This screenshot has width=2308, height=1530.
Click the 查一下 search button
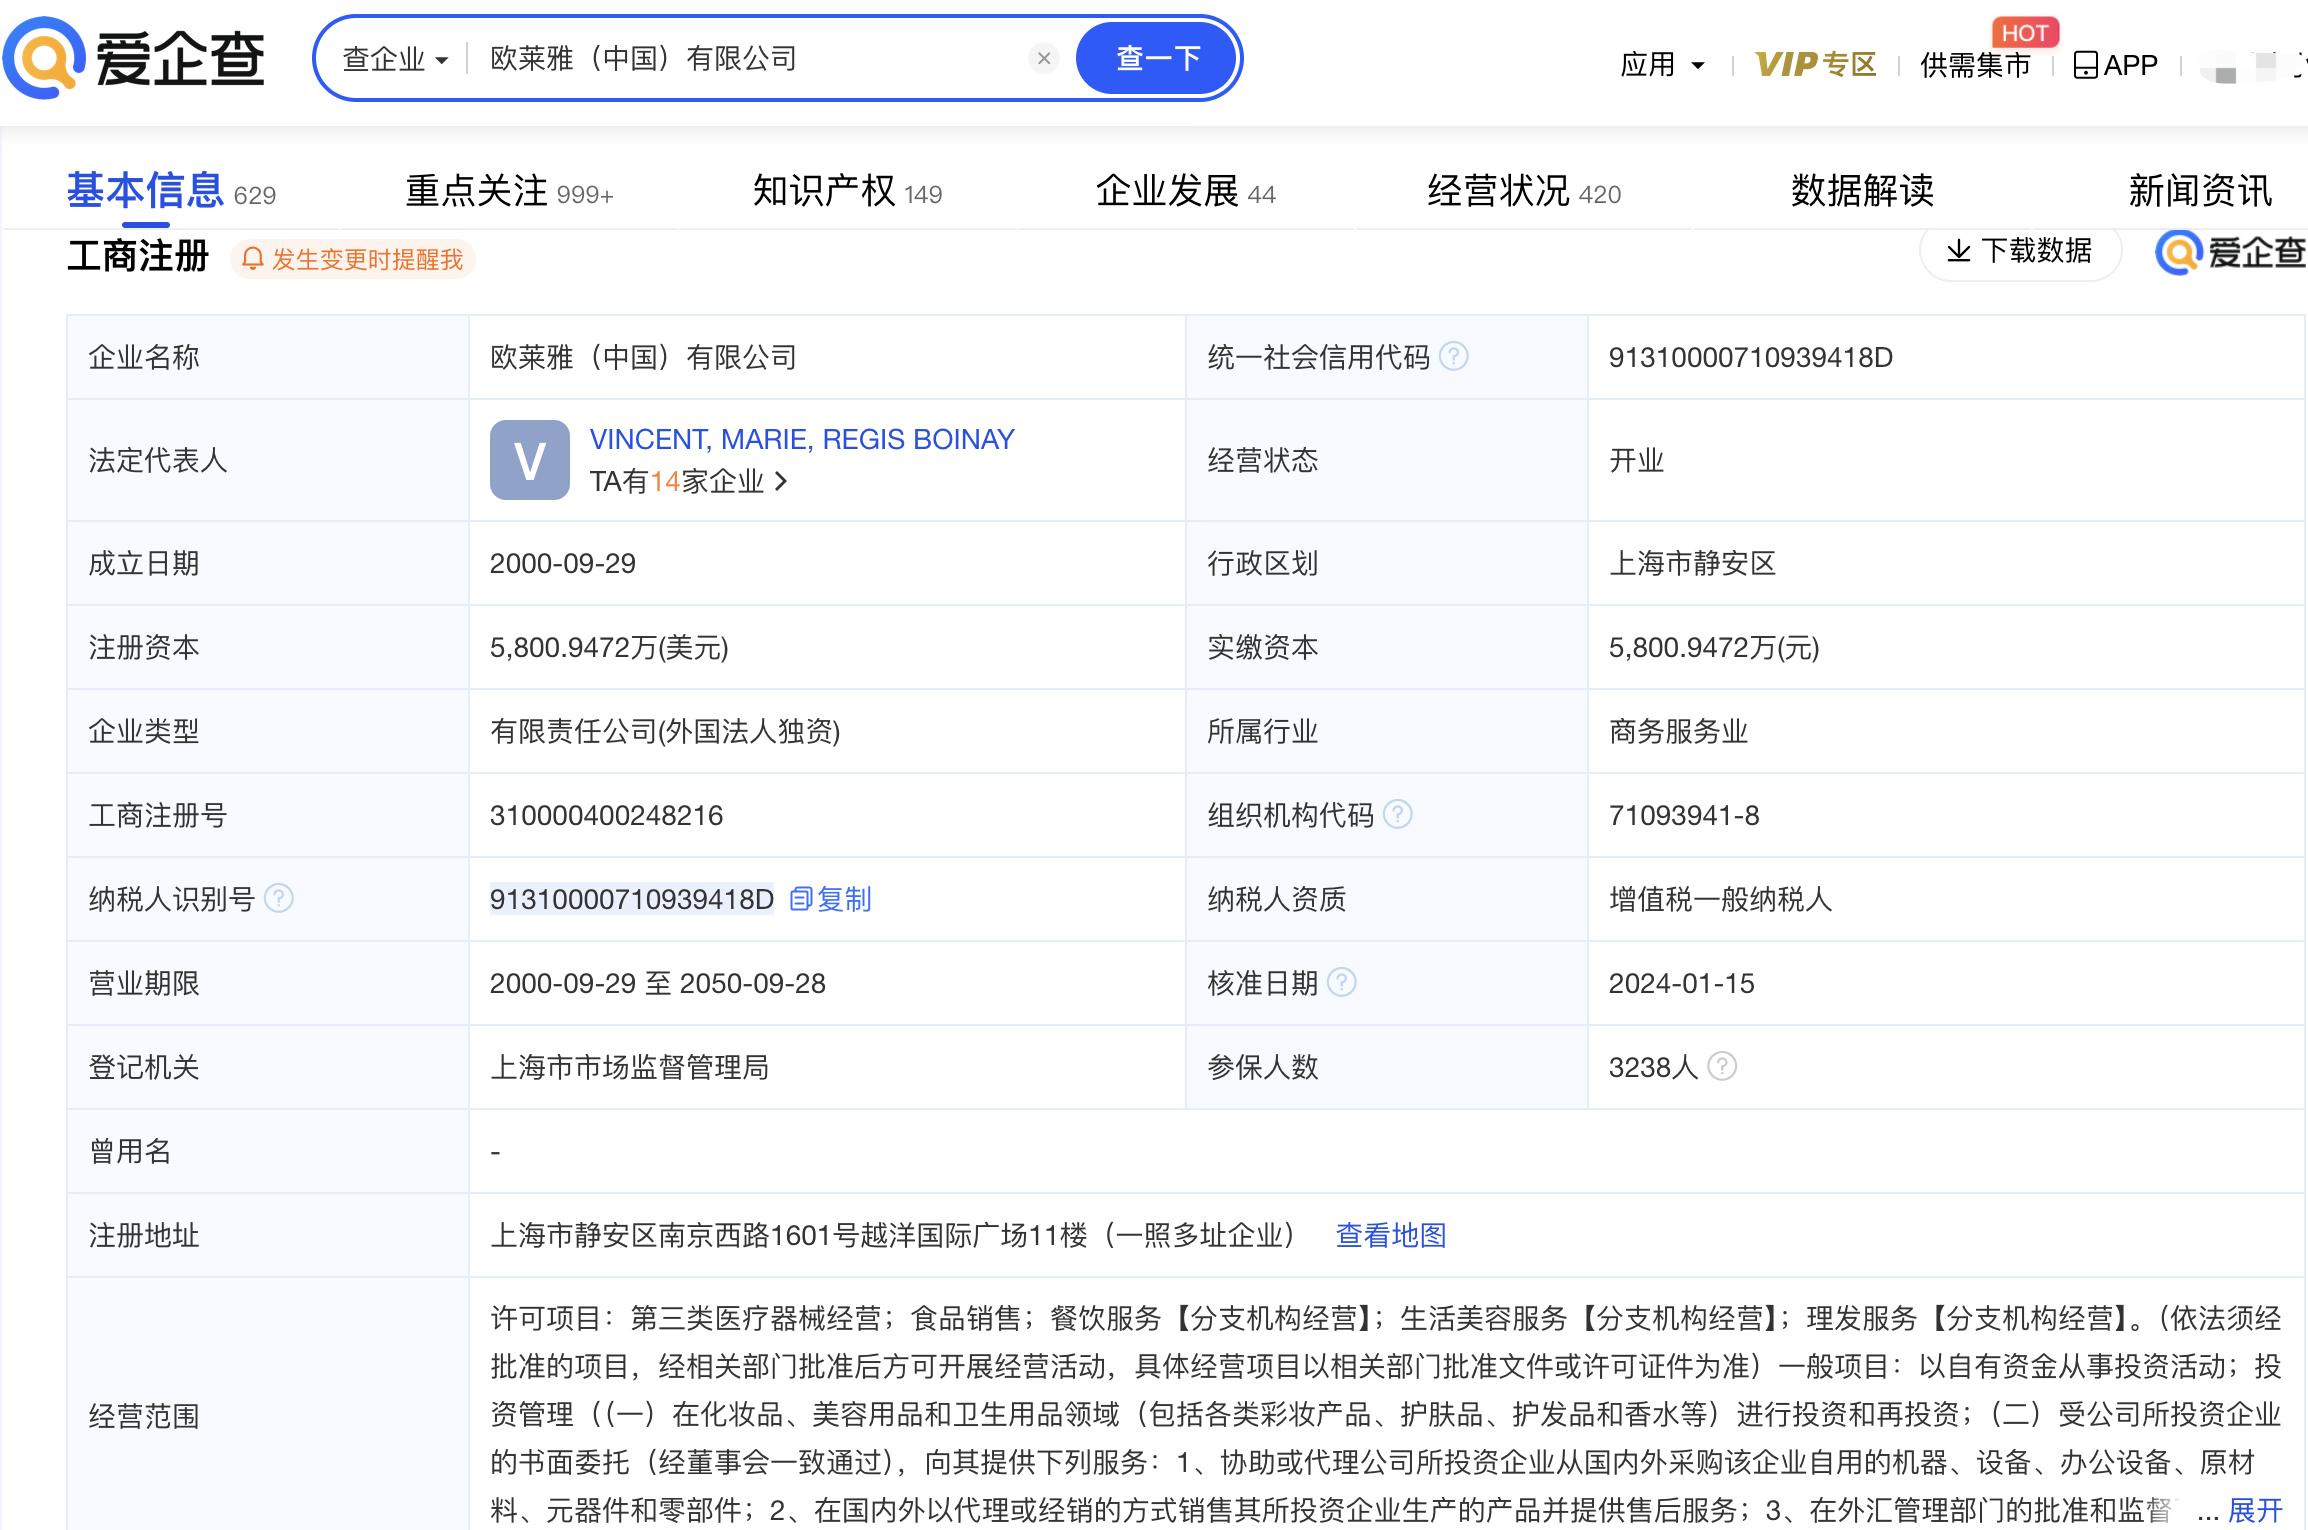point(1158,58)
